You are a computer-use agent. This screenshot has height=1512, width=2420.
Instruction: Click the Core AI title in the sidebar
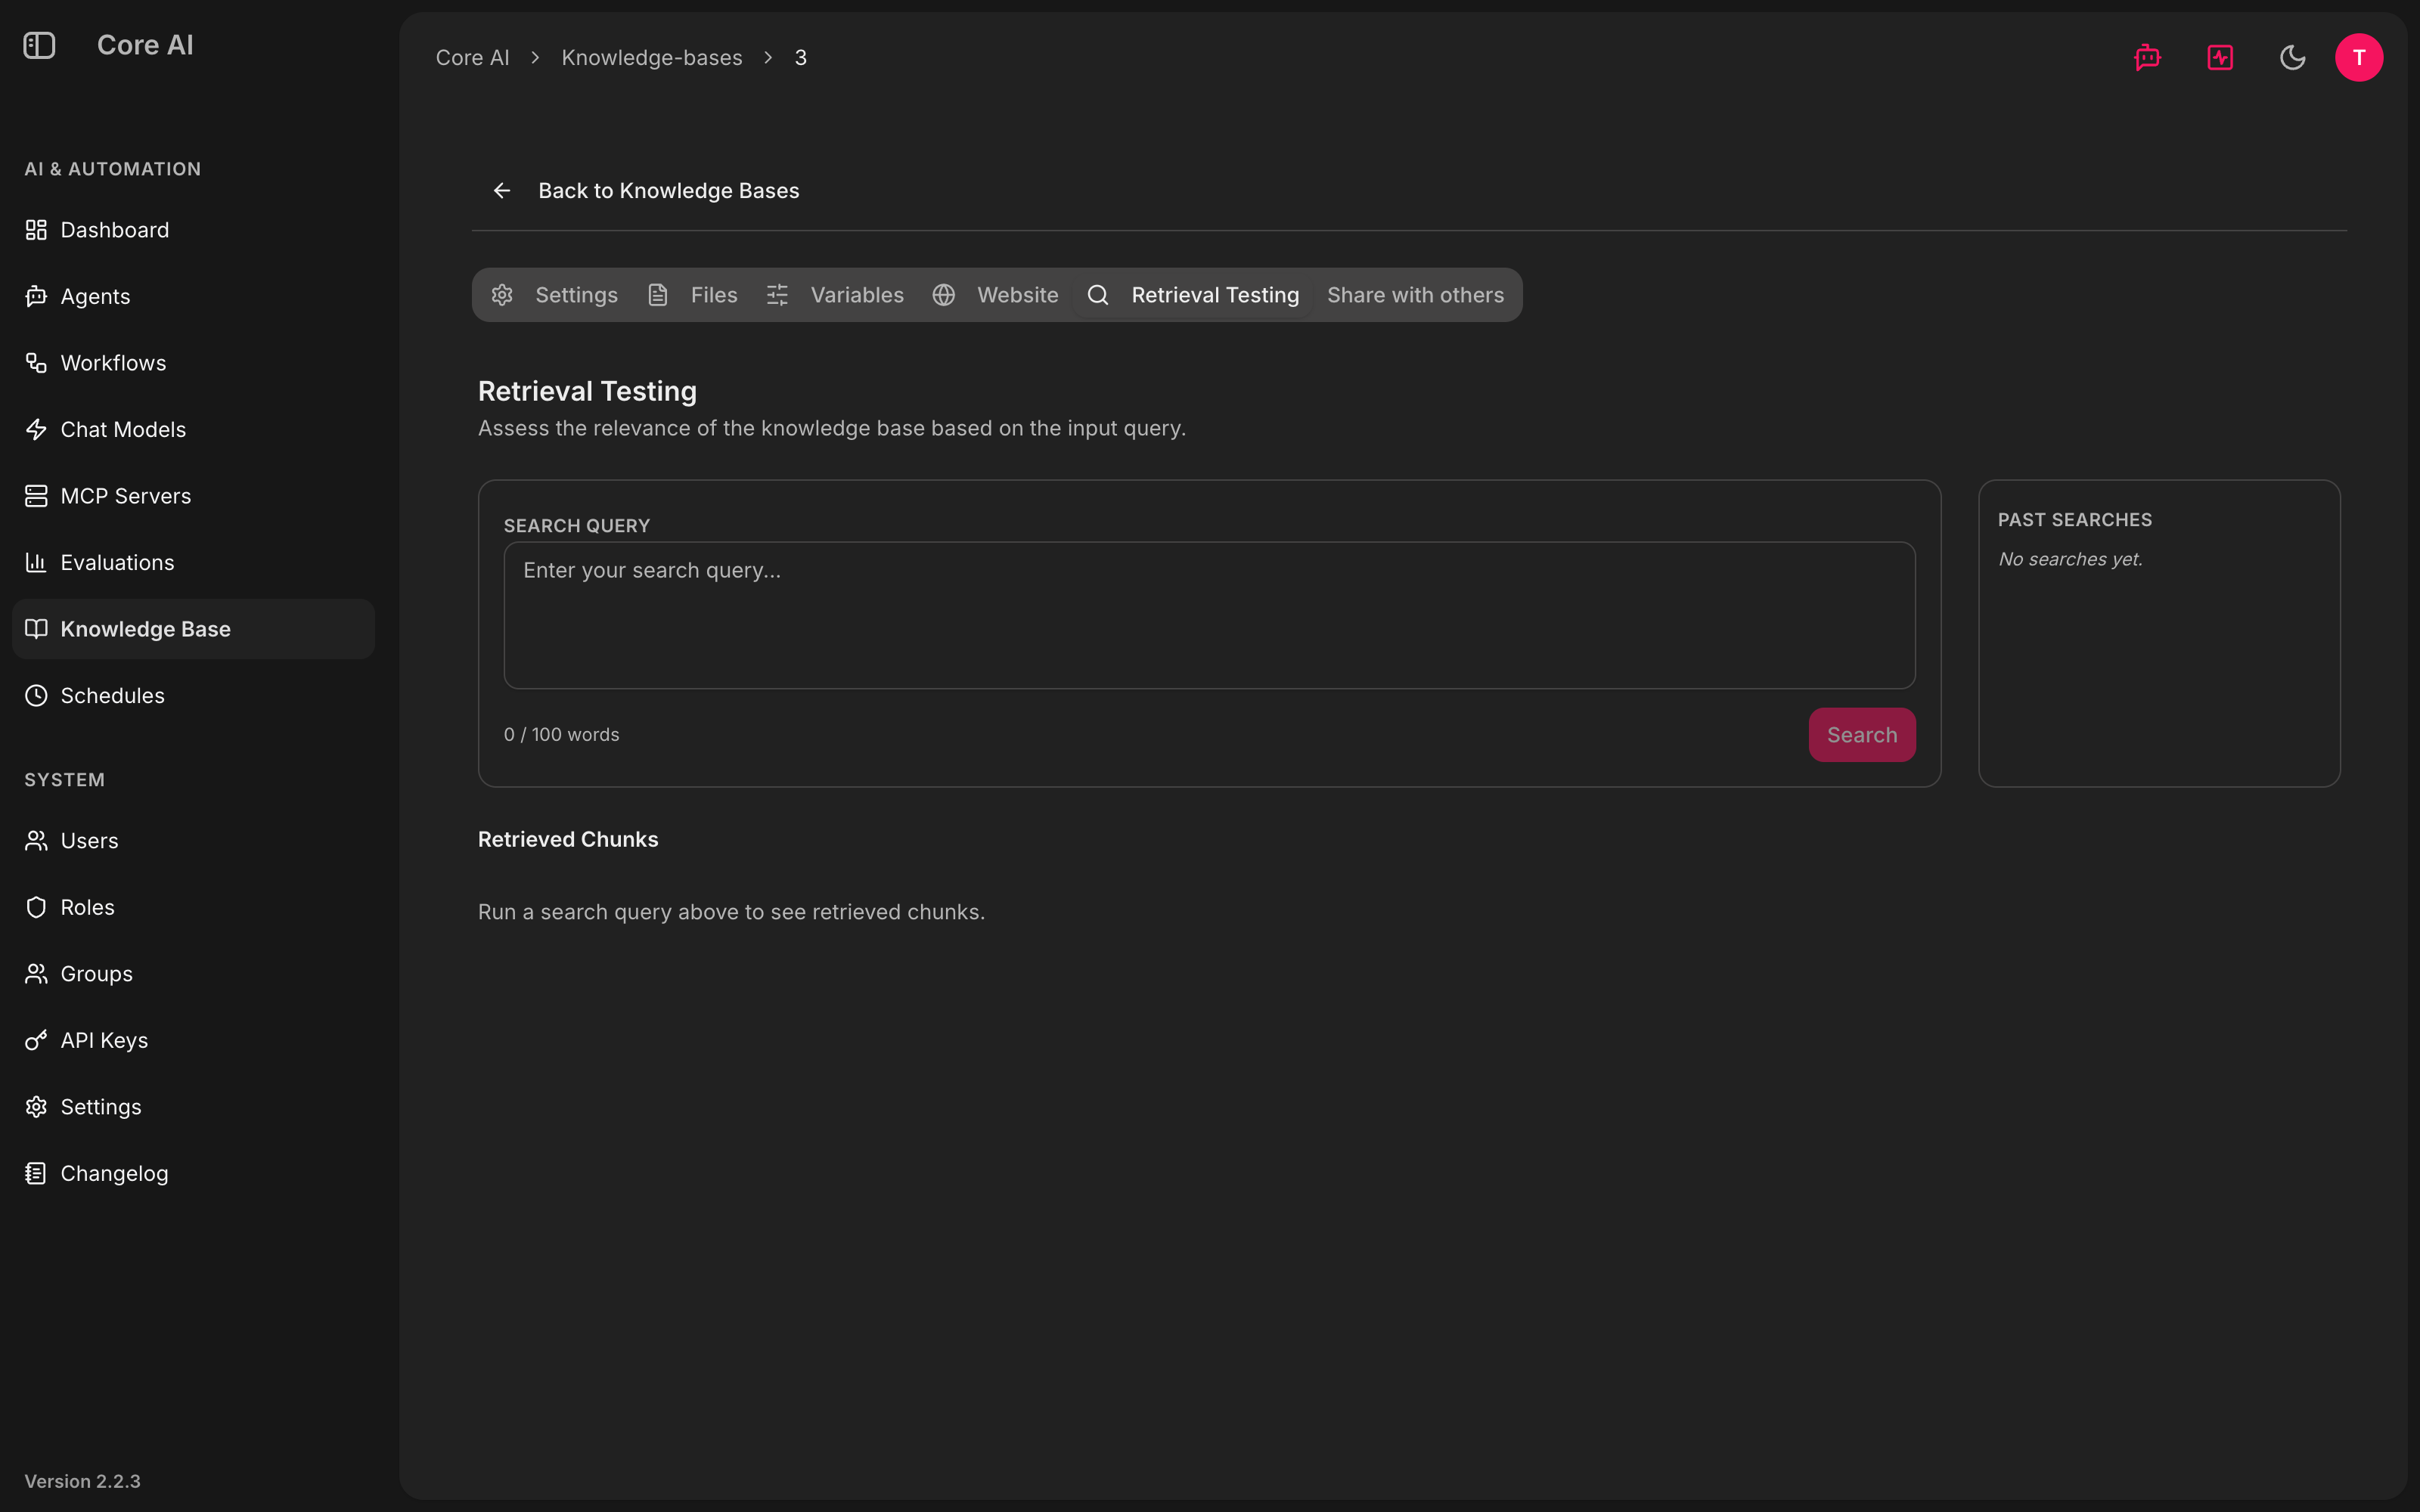coord(145,45)
